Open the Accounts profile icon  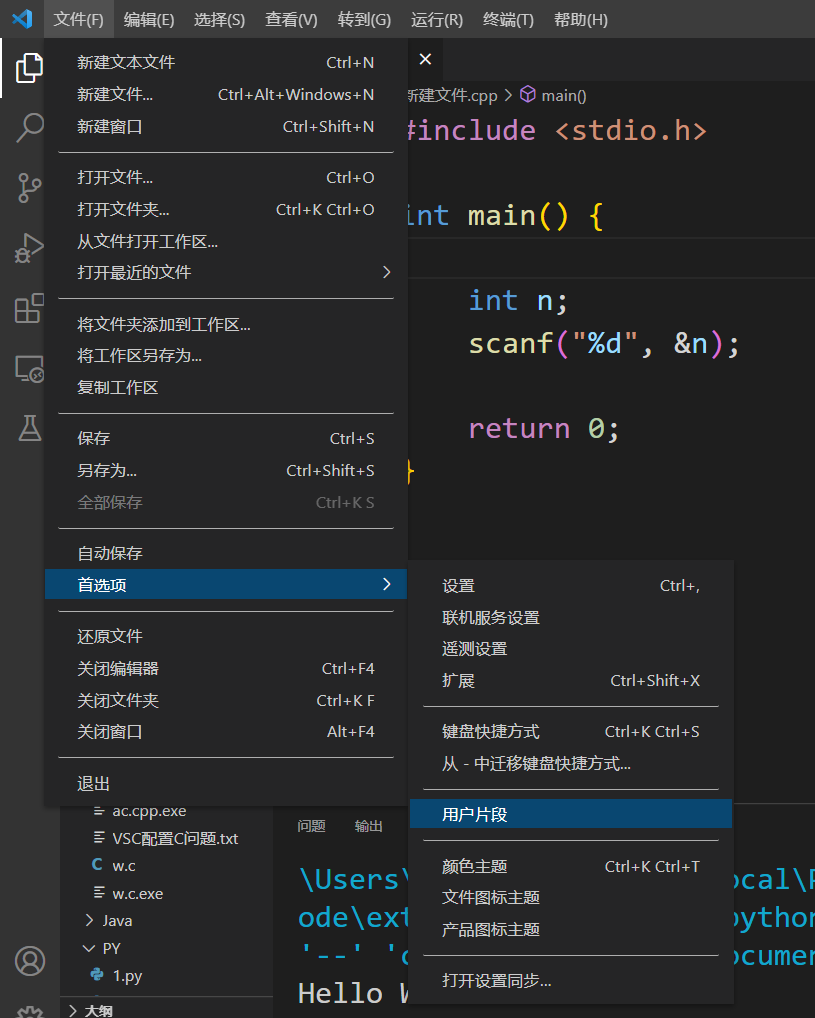[x=29, y=961]
